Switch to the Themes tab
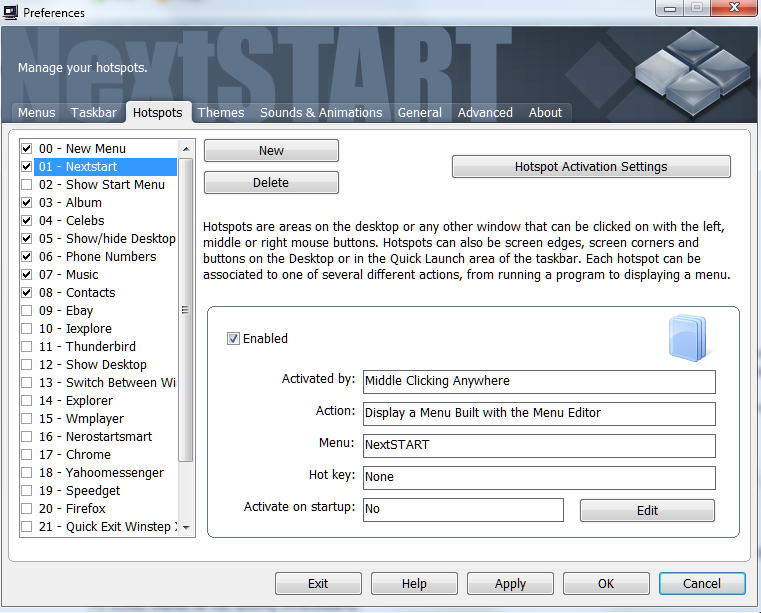The width and height of the screenshot is (761, 613). coord(220,113)
